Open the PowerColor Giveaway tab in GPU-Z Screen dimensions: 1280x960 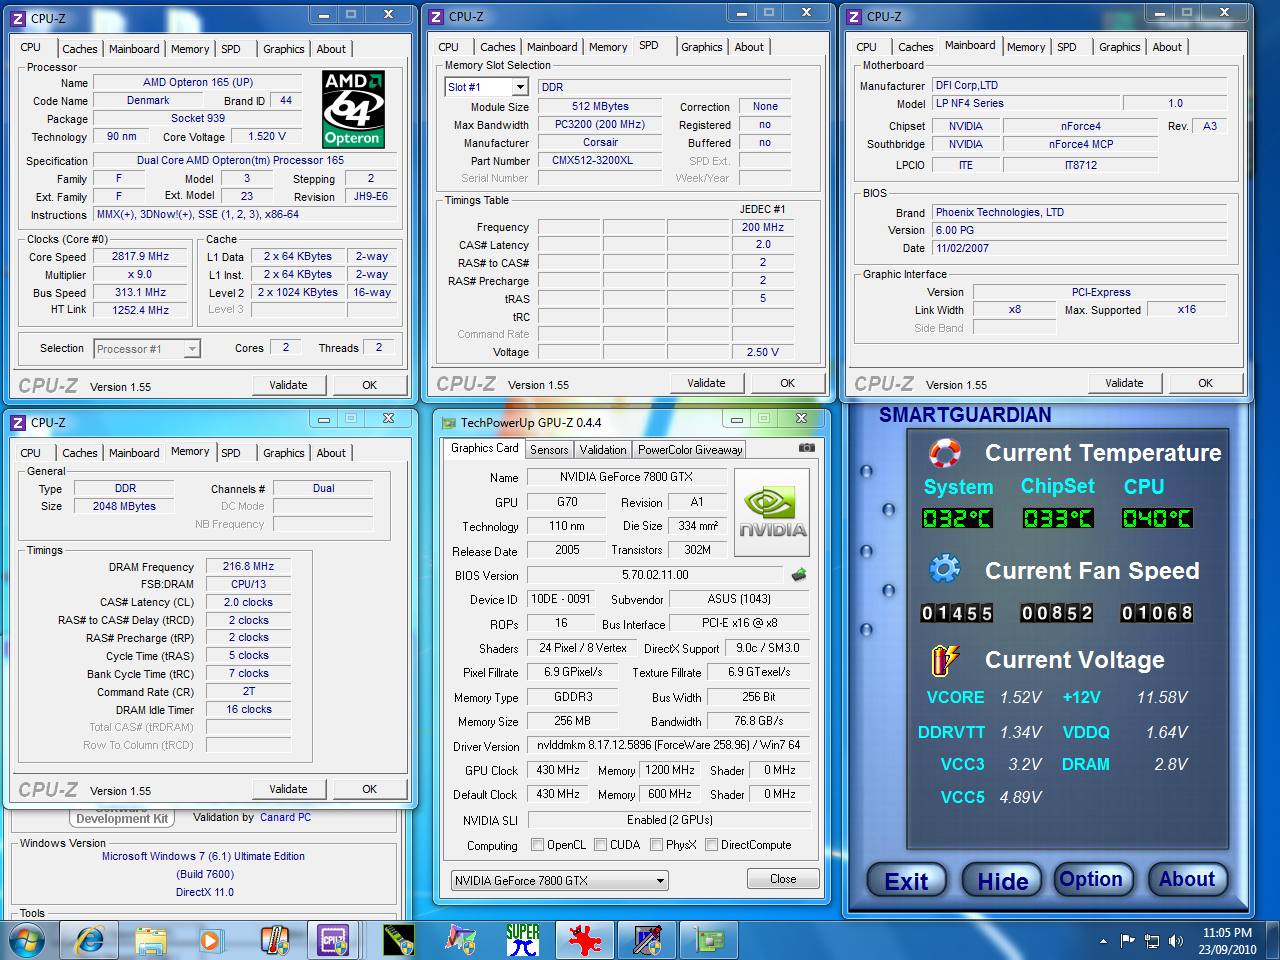click(690, 450)
